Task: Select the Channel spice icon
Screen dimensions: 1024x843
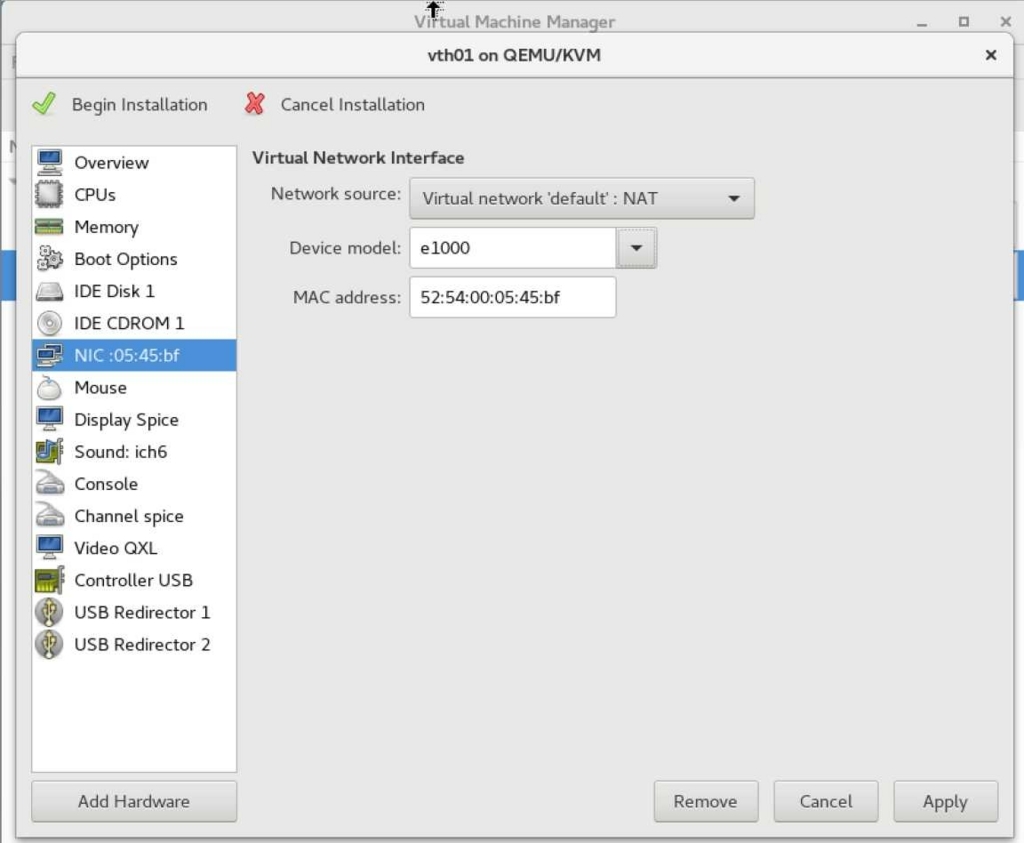Action: pyautogui.click(x=50, y=516)
